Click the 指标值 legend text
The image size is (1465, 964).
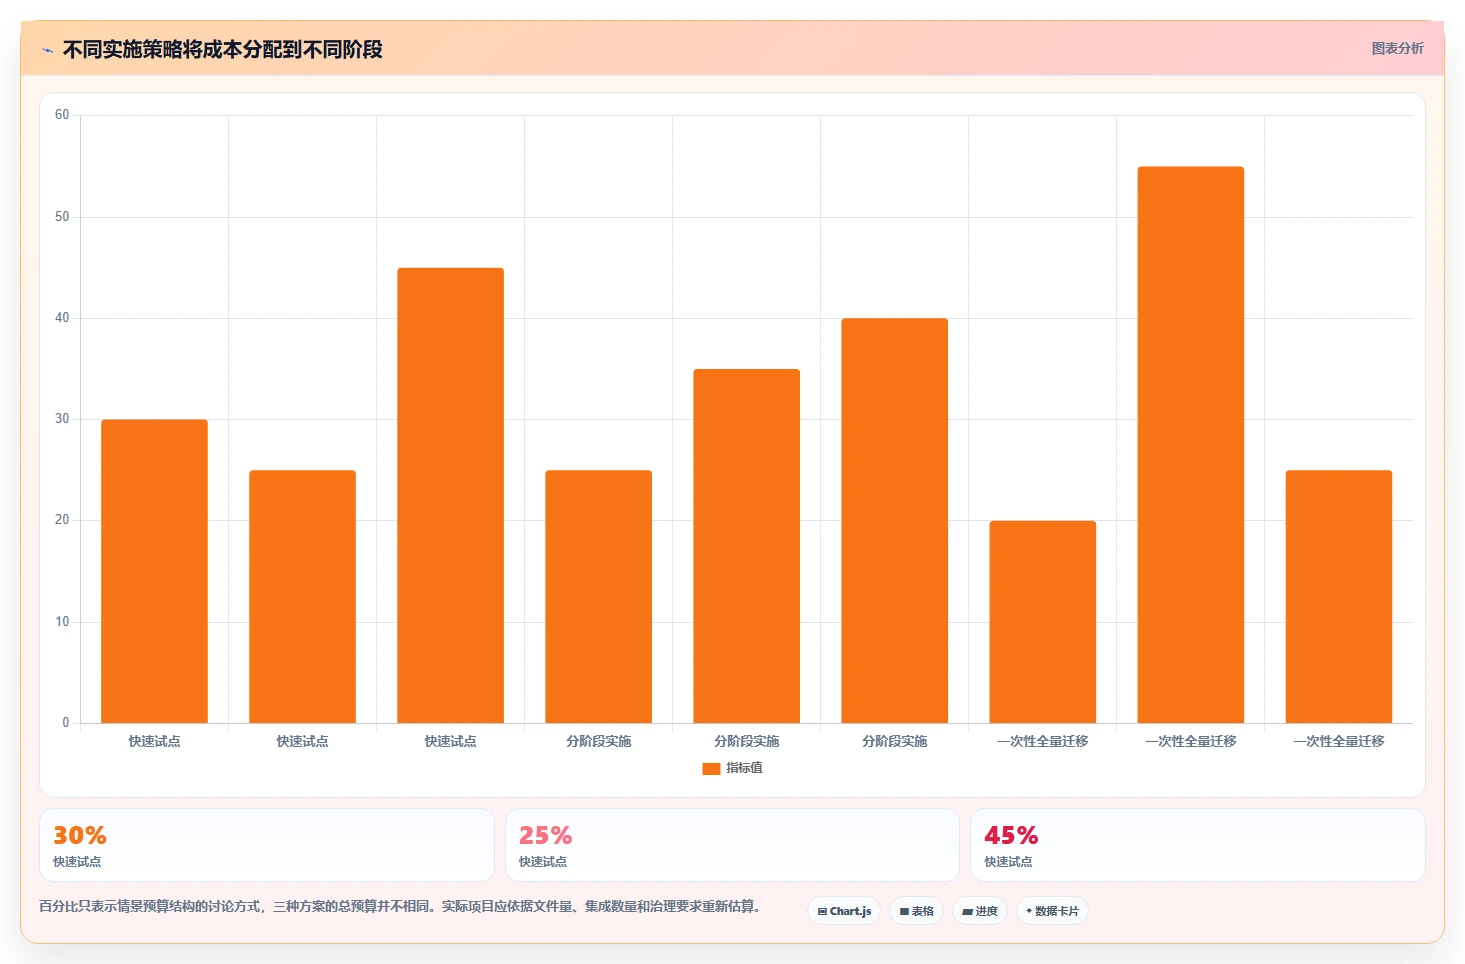(x=744, y=768)
